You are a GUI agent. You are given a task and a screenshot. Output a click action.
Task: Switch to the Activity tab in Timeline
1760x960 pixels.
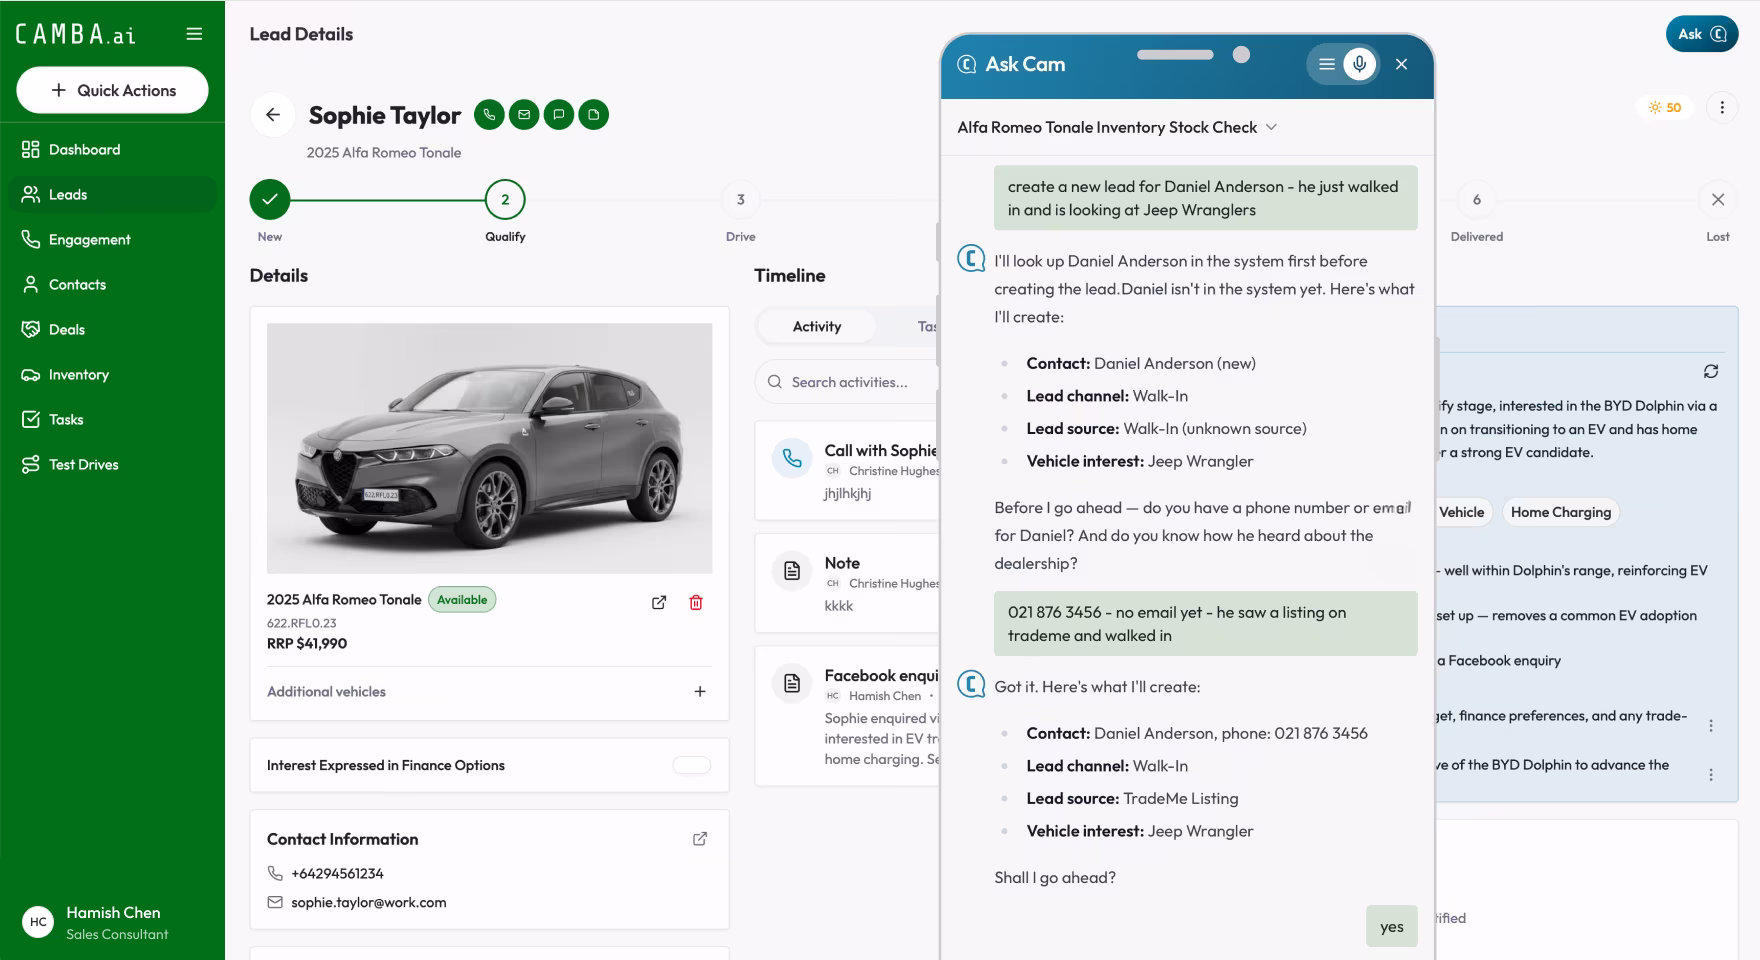[x=817, y=326]
